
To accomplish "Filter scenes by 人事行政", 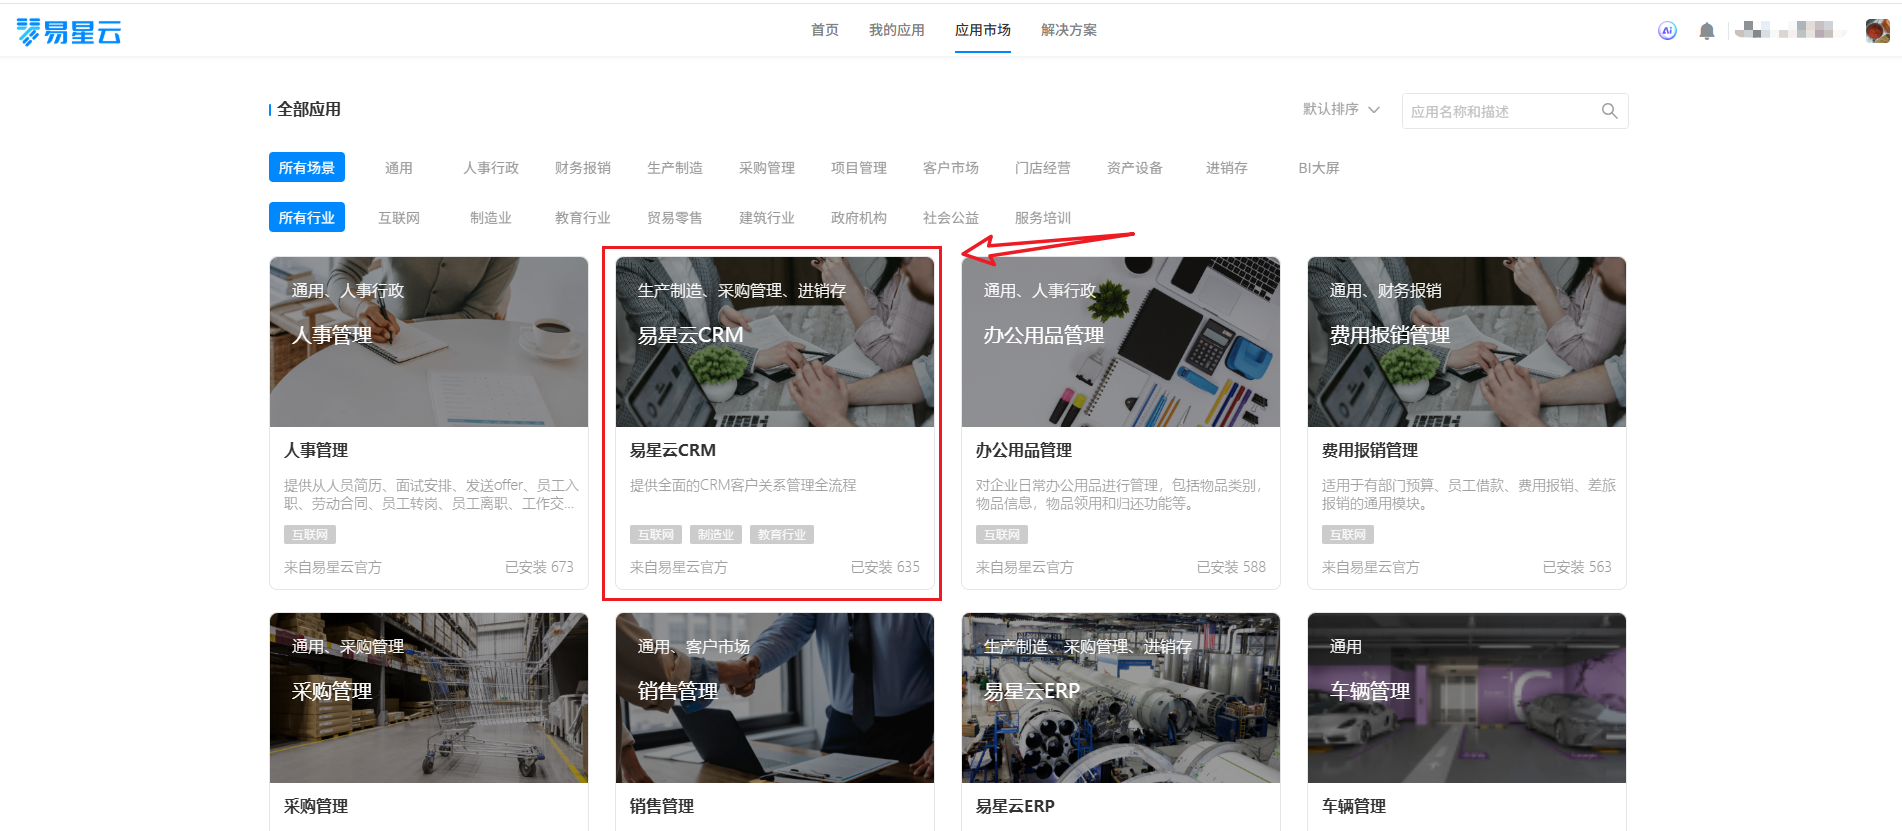I will point(491,168).
